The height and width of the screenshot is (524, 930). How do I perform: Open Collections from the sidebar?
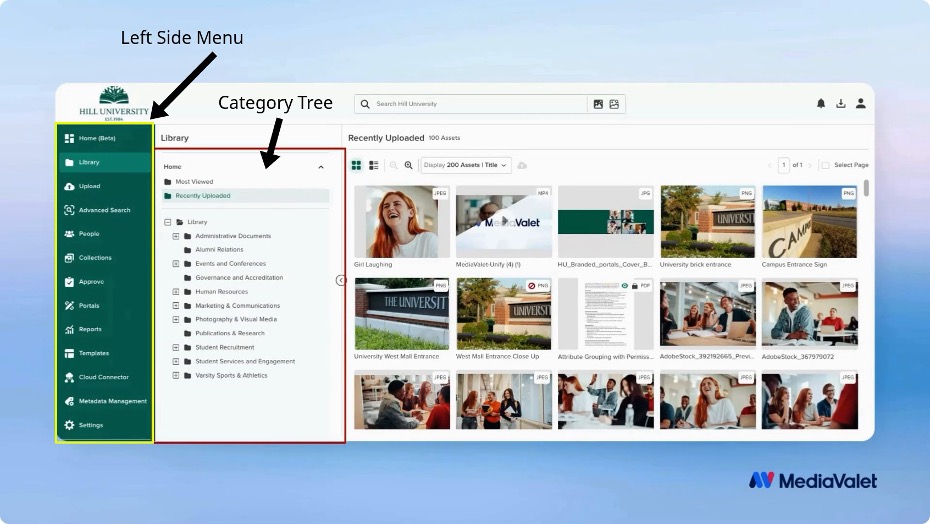(x=104, y=258)
